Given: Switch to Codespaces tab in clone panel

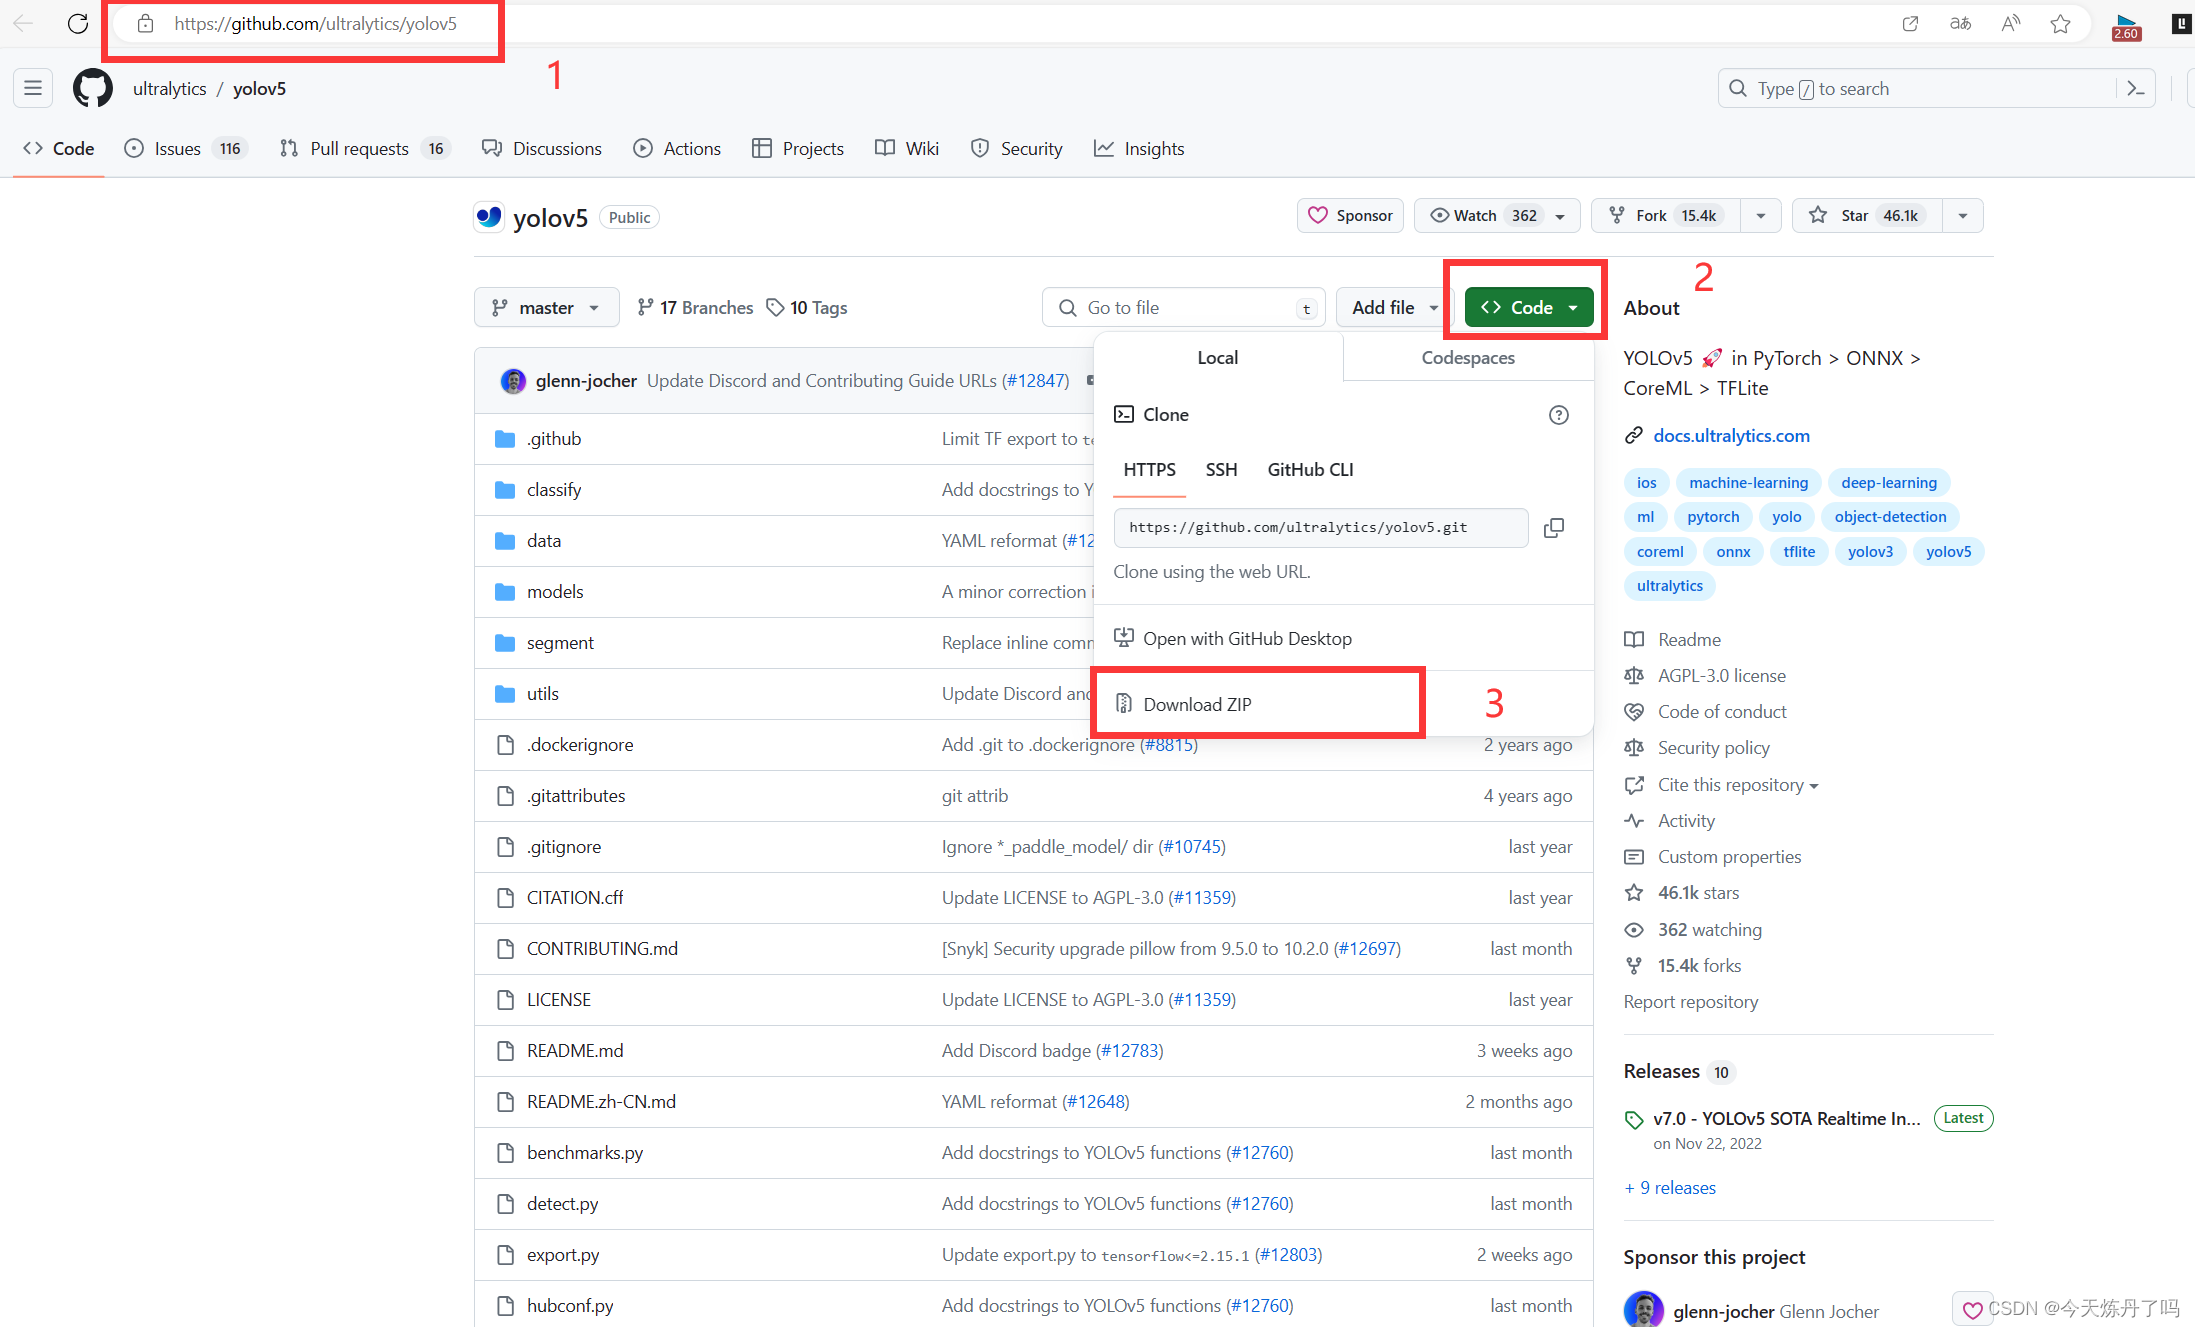Looking at the screenshot, I should click(1468, 358).
